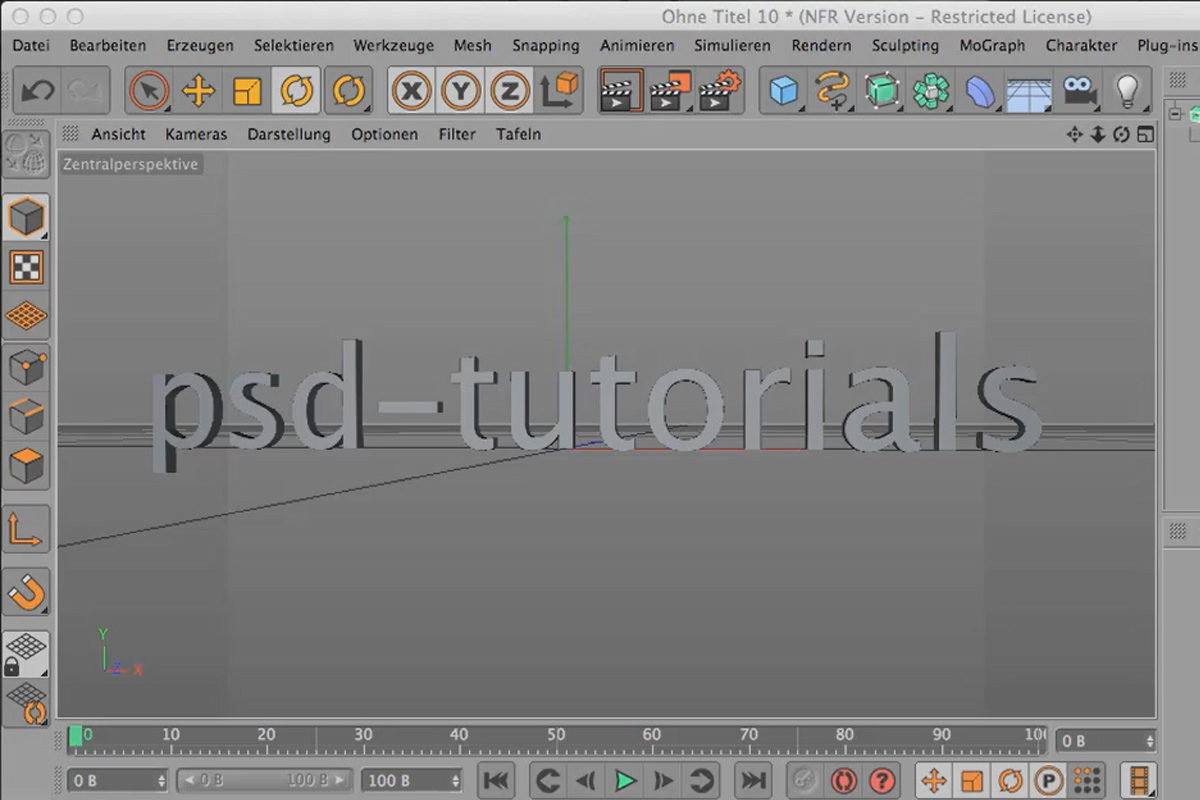Open viewport Darstellung menu
The height and width of the screenshot is (800, 1200).
[x=289, y=134]
